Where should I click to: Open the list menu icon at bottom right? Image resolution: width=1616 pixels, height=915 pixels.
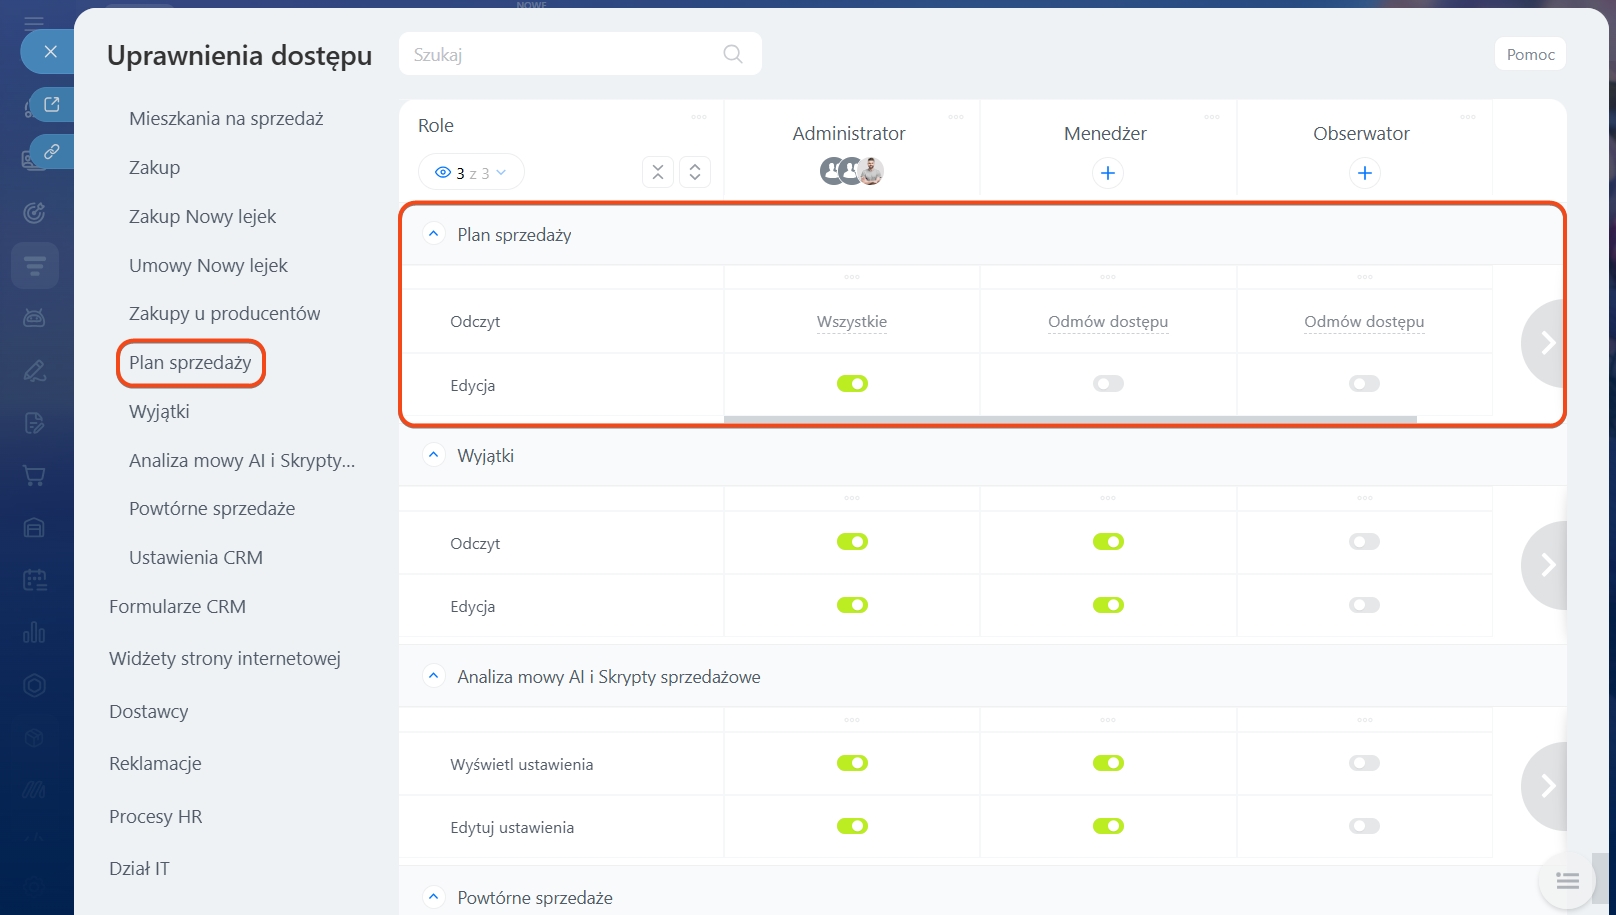tap(1567, 881)
